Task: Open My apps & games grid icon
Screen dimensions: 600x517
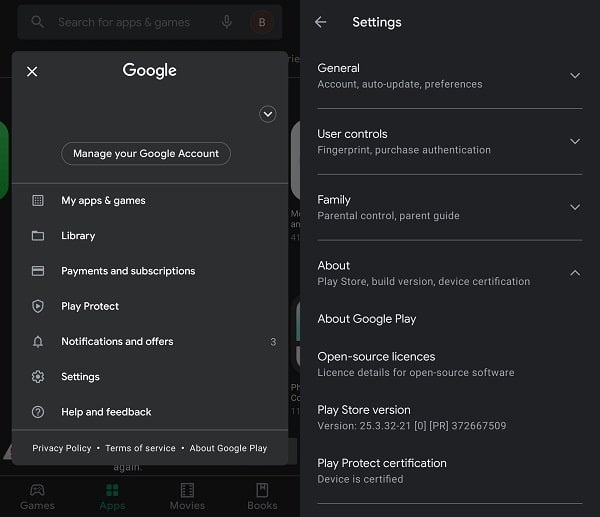Action: (x=38, y=200)
